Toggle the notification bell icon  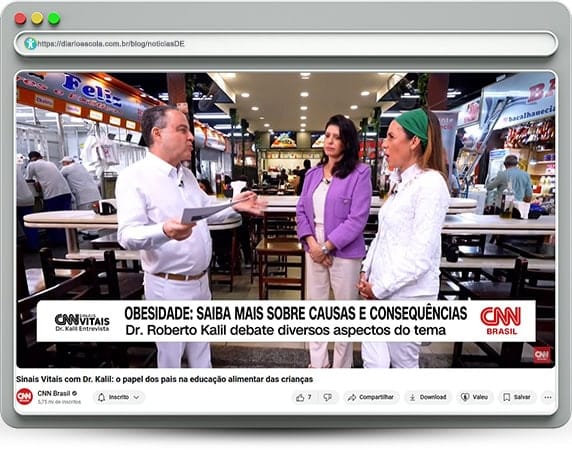[102, 397]
